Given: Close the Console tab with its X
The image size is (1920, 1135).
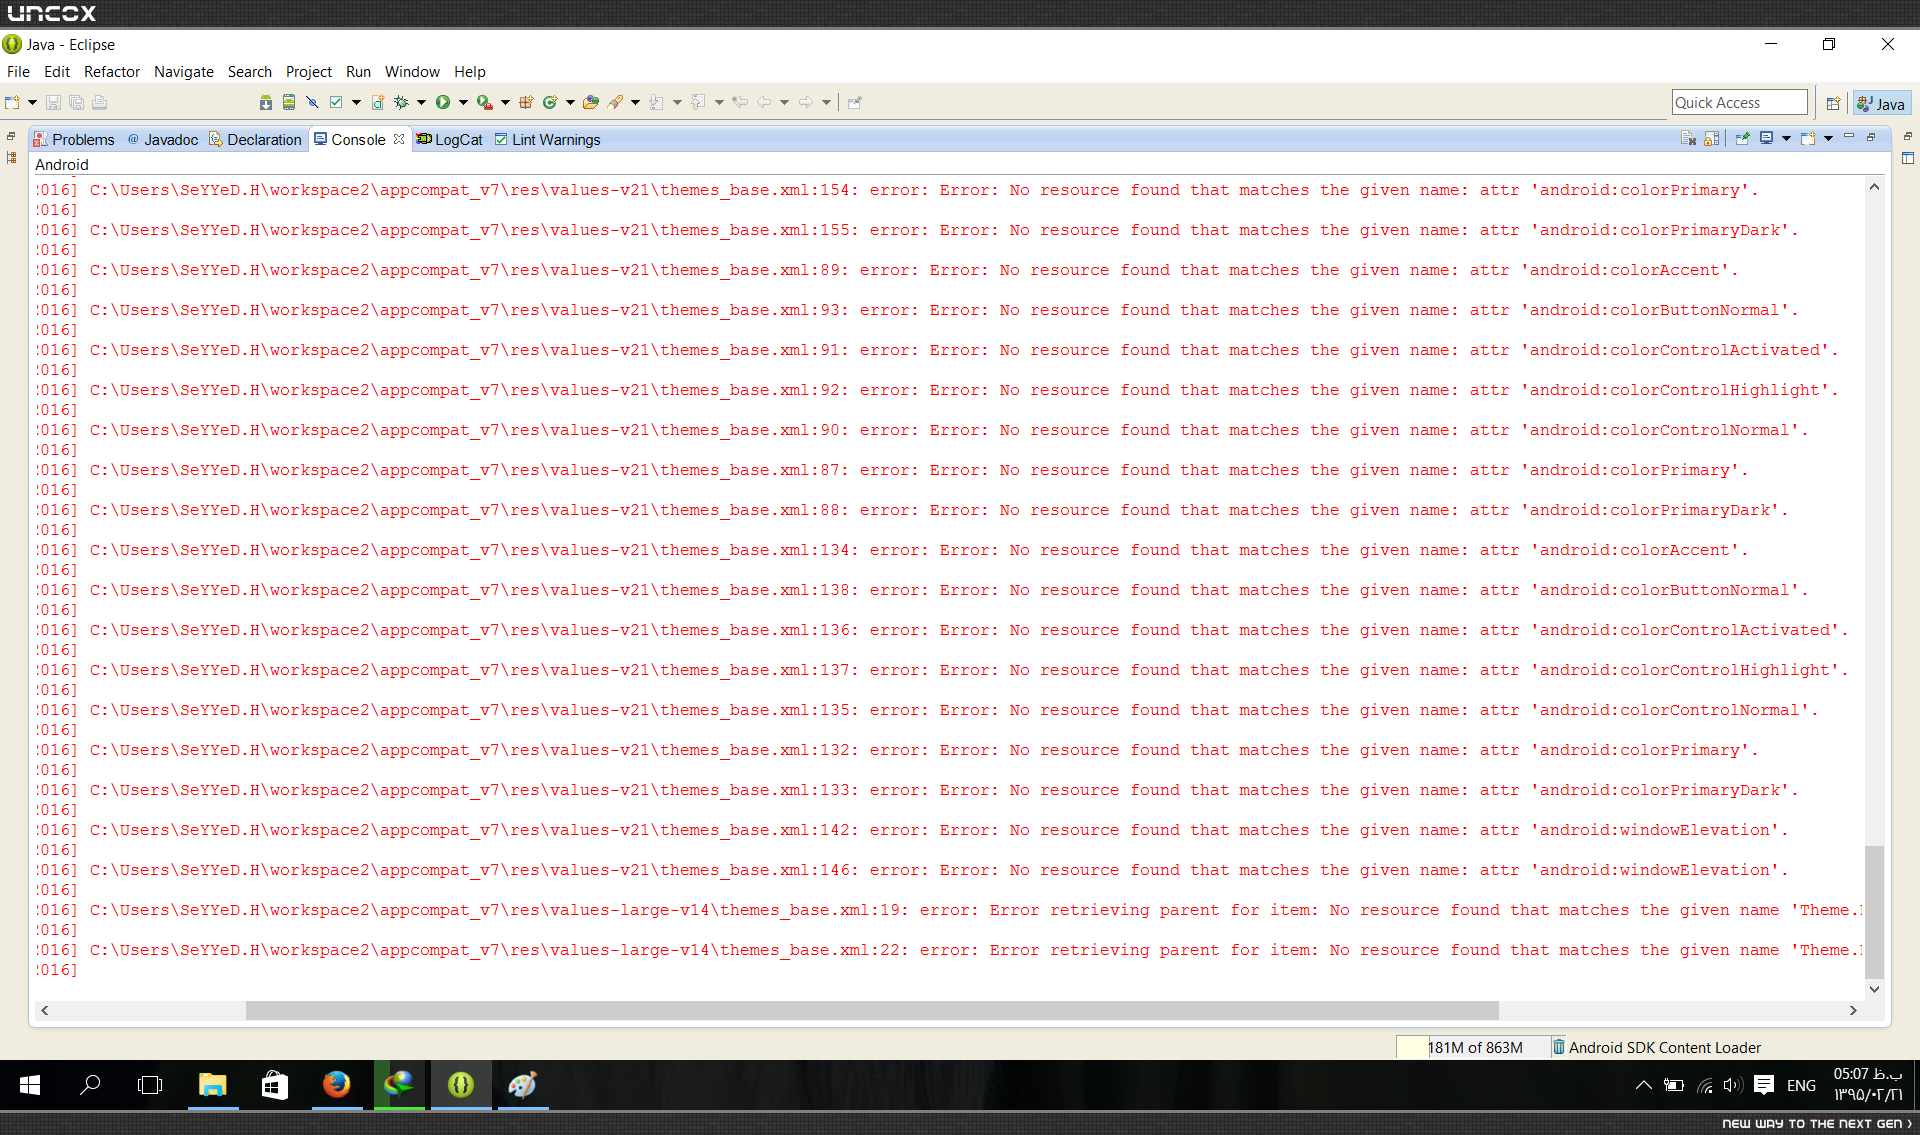Looking at the screenshot, I should 399,139.
